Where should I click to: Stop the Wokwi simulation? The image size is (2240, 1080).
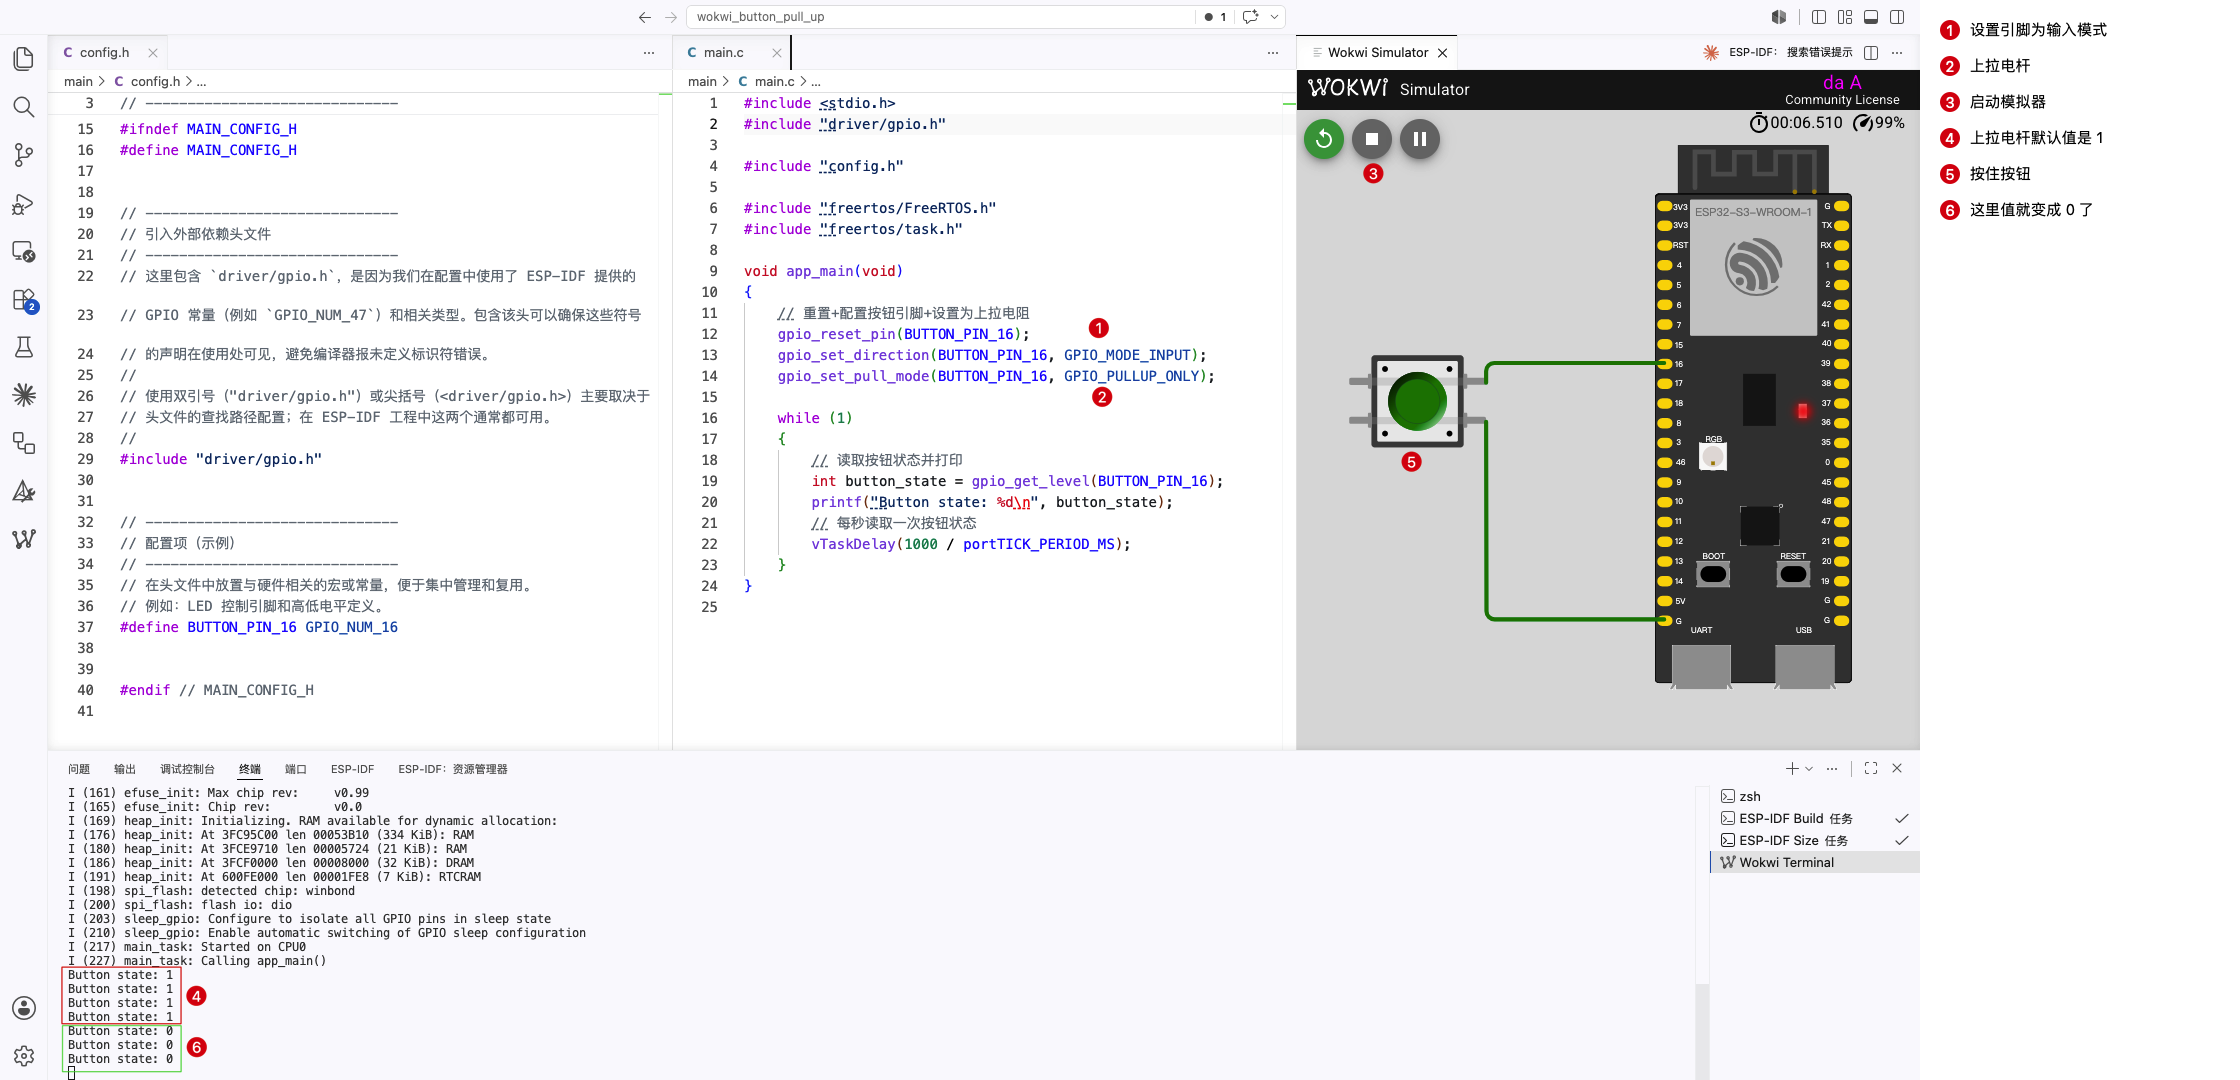tap(1372, 139)
